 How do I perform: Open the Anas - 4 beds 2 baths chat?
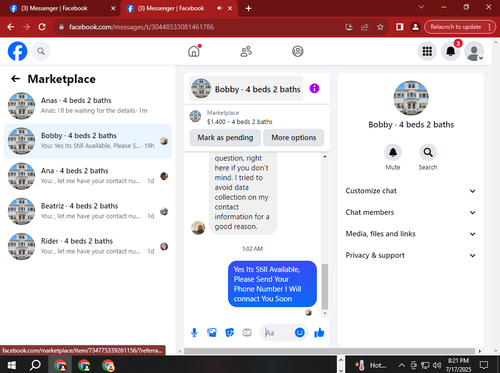88,106
